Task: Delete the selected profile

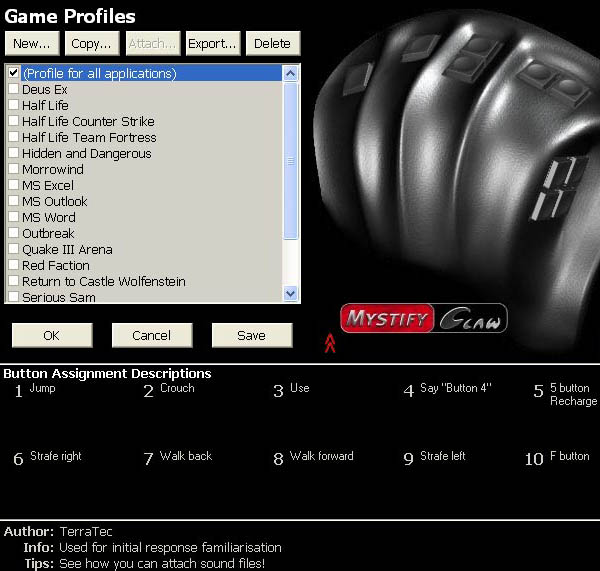Action: 273,44
